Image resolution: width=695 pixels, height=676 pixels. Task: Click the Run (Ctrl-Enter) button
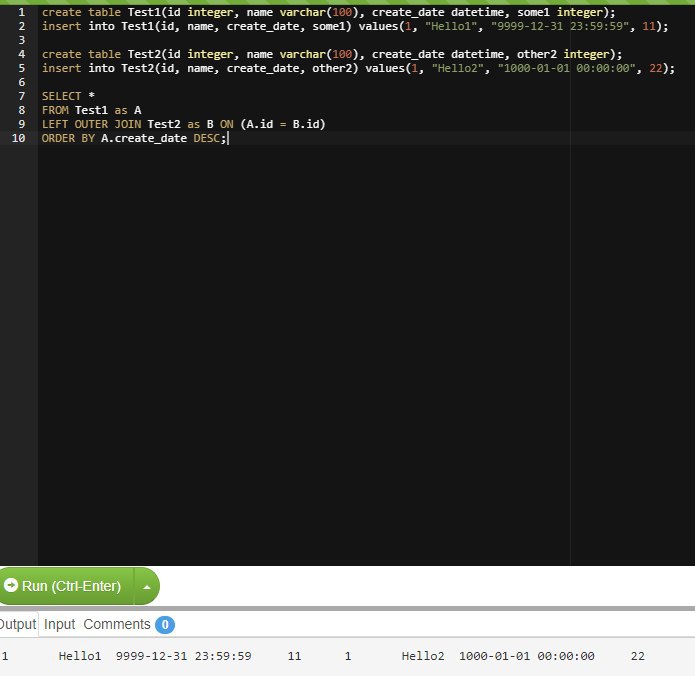coord(66,586)
